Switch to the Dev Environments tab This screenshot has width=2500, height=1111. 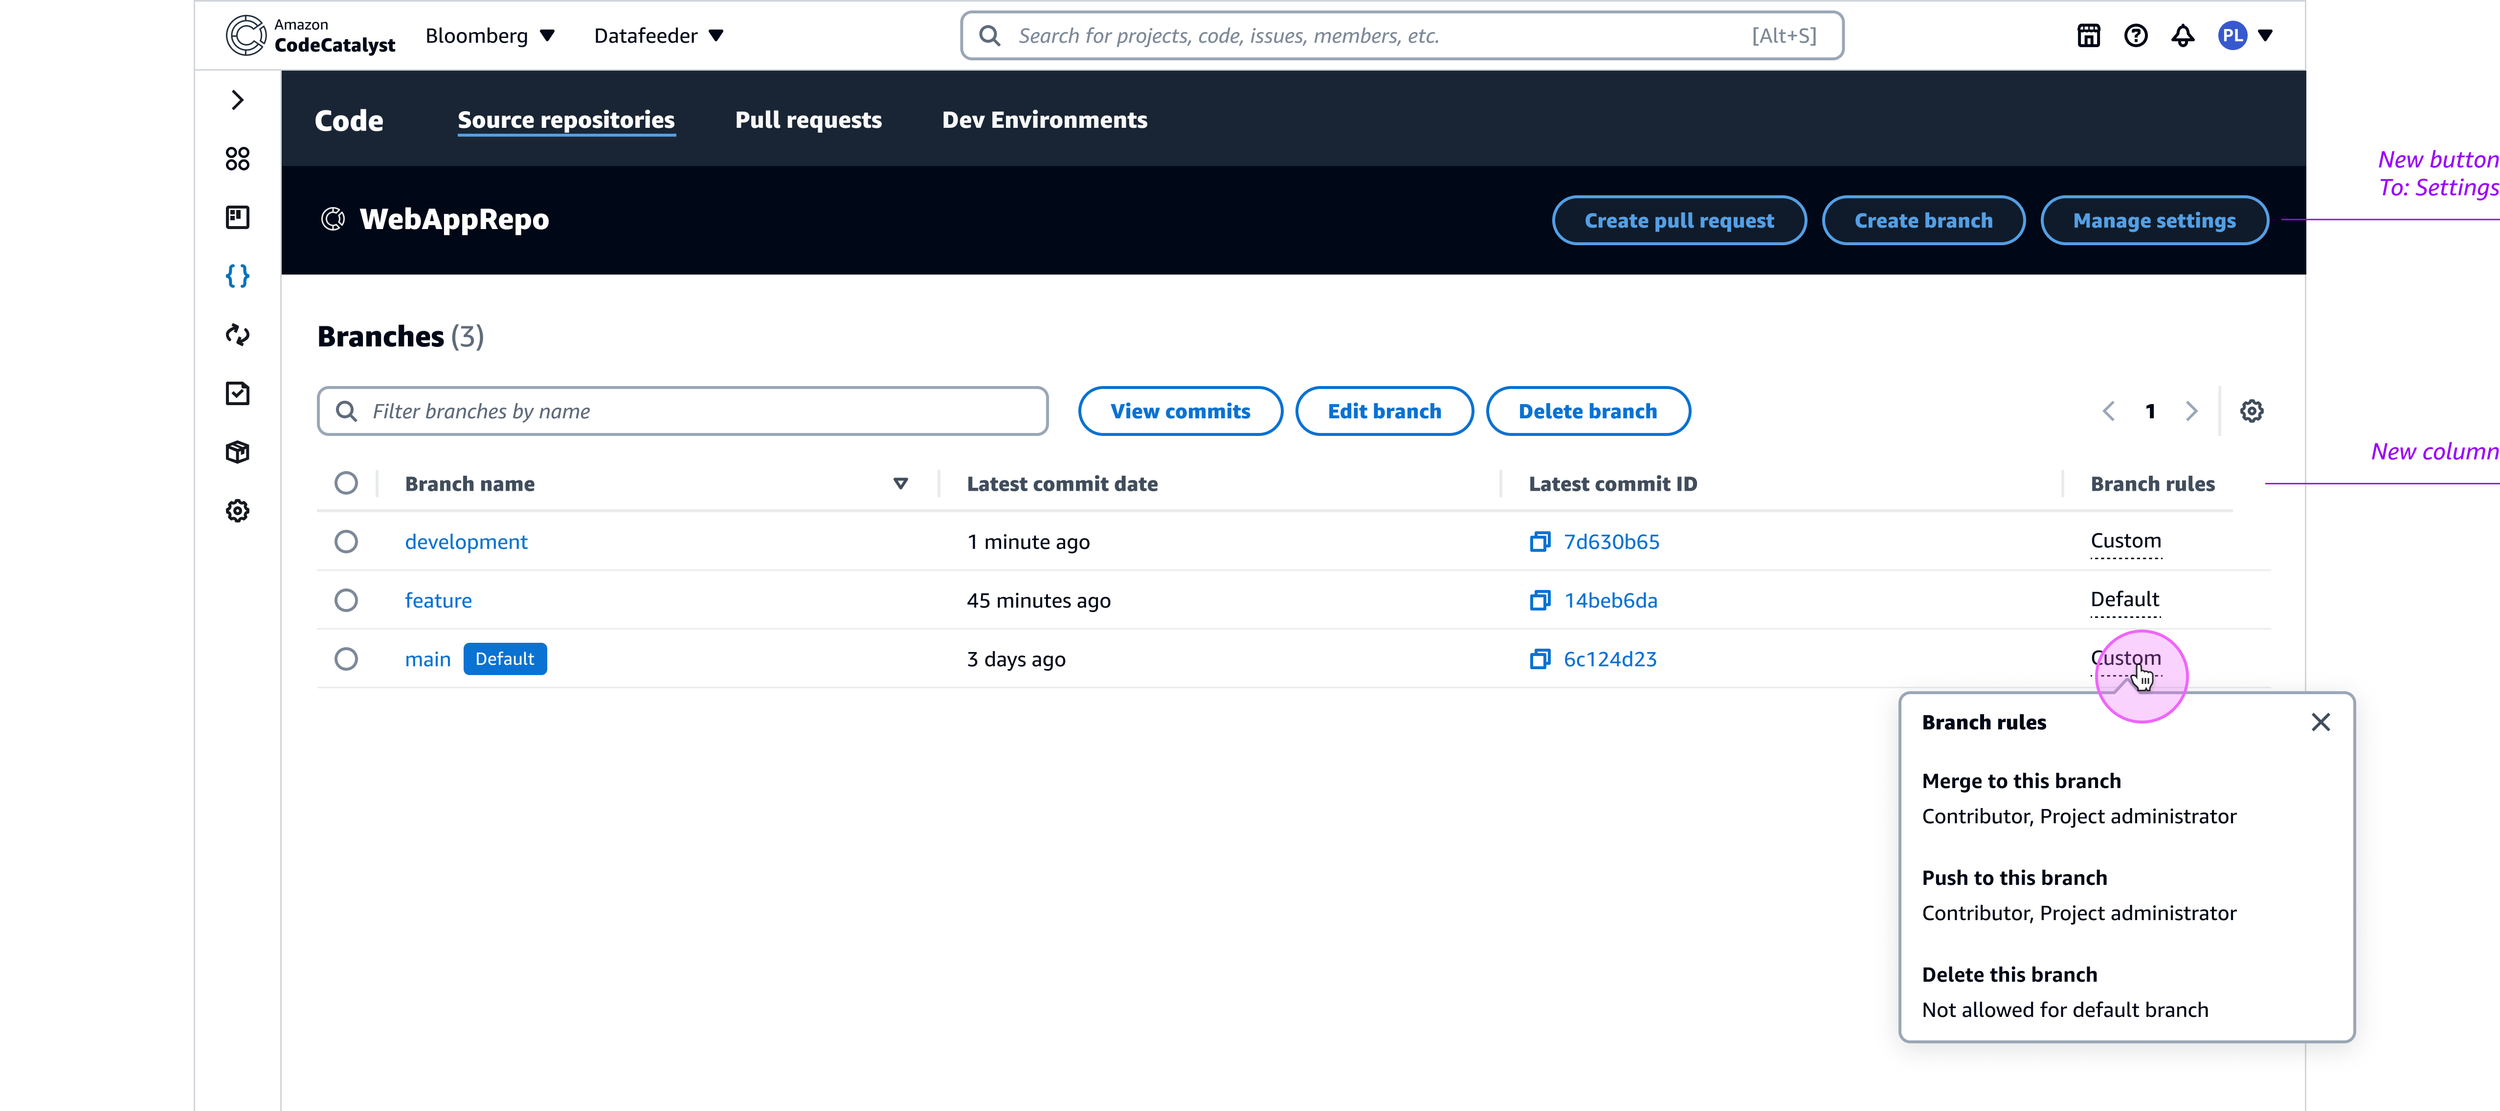pos(1044,120)
